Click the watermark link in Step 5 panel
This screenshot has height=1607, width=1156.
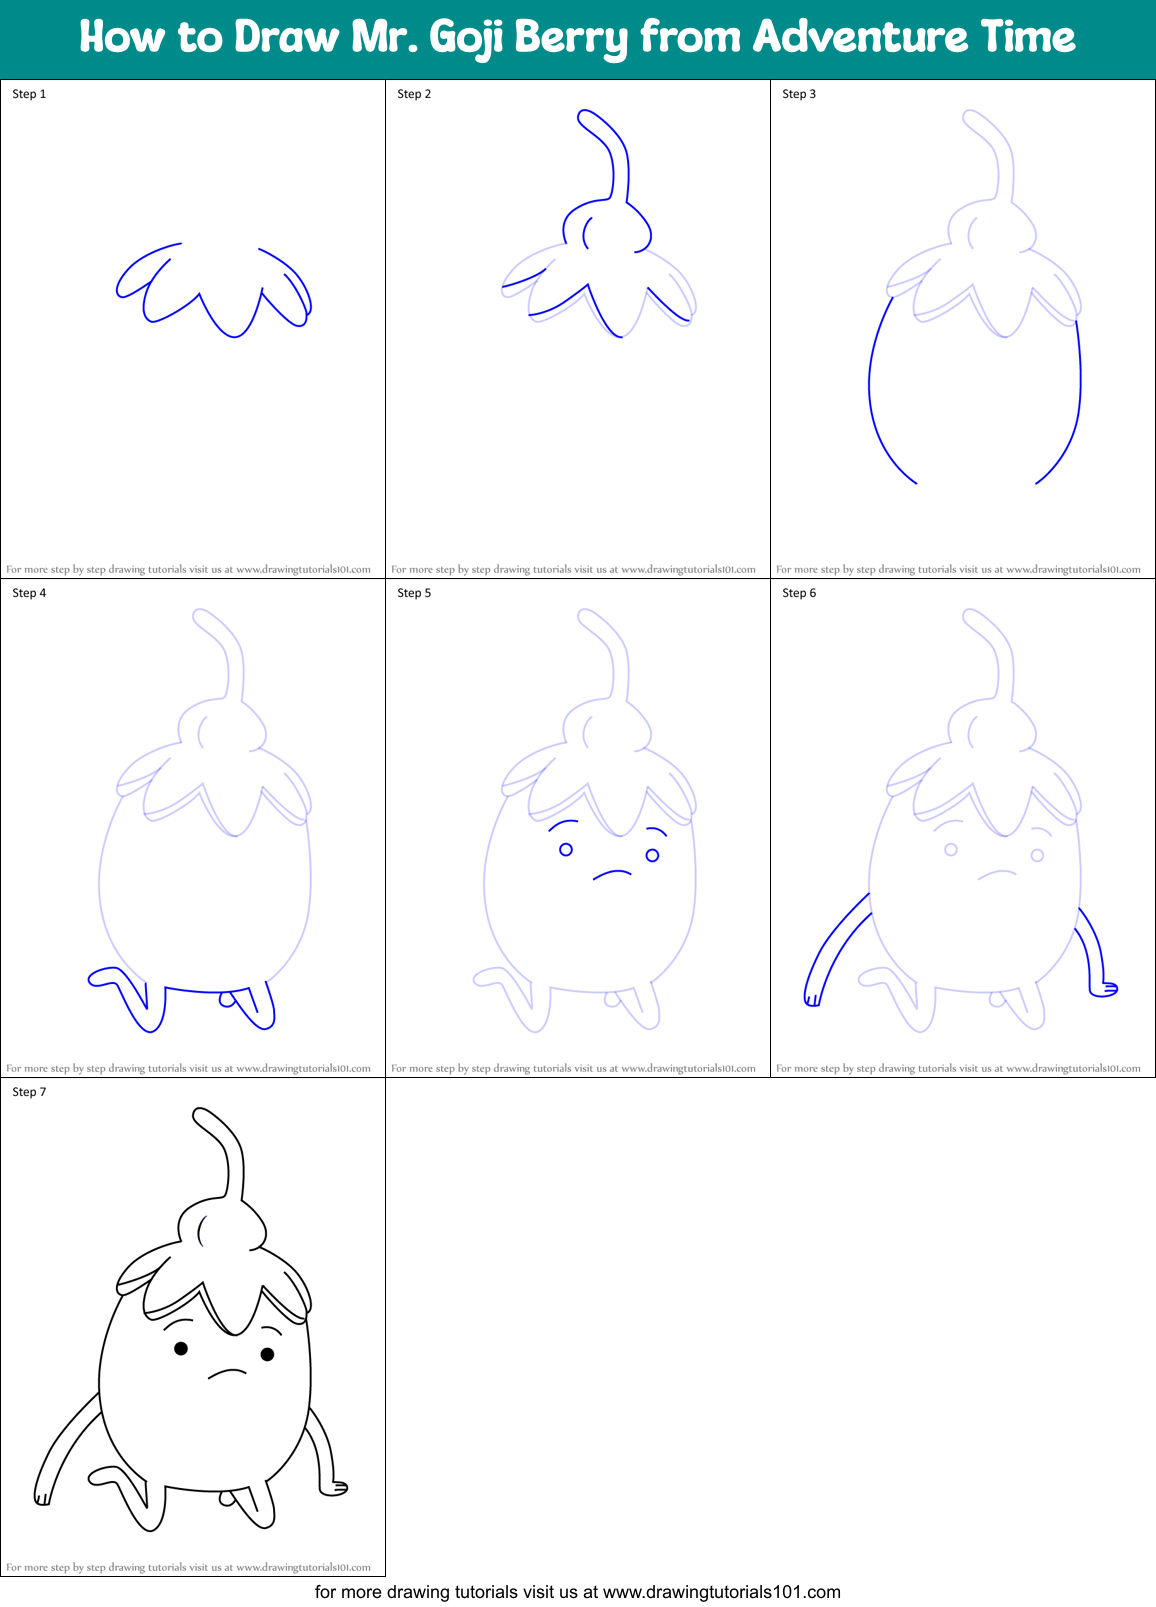coord(573,1068)
